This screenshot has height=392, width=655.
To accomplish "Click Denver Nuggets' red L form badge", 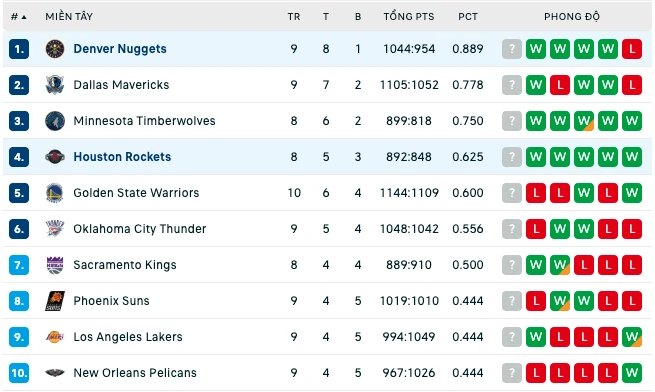I will pyautogui.click(x=632, y=49).
